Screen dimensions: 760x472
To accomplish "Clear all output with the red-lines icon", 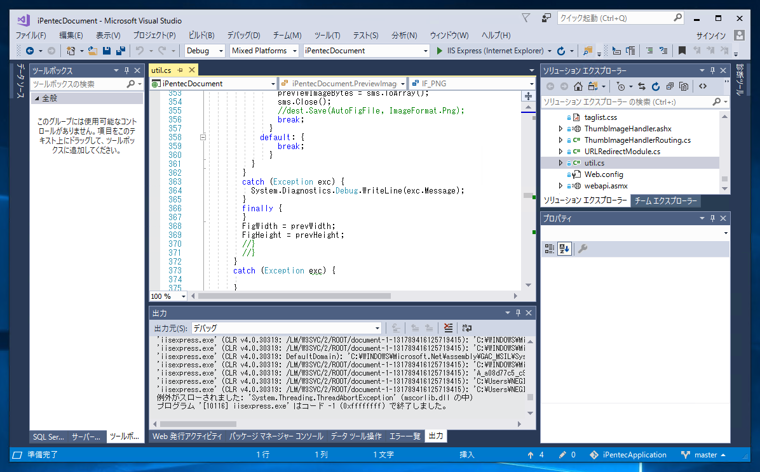I will point(448,328).
